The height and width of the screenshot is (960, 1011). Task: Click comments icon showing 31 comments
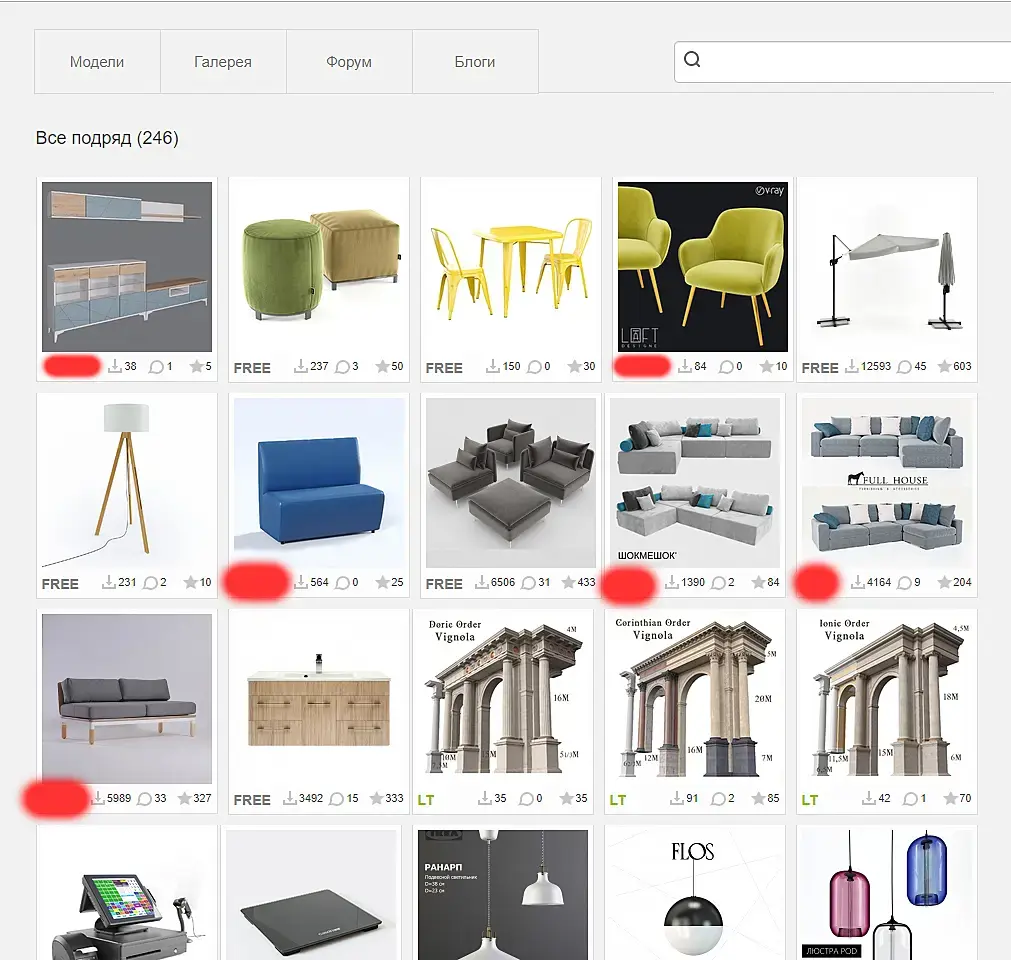click(528, 583)
